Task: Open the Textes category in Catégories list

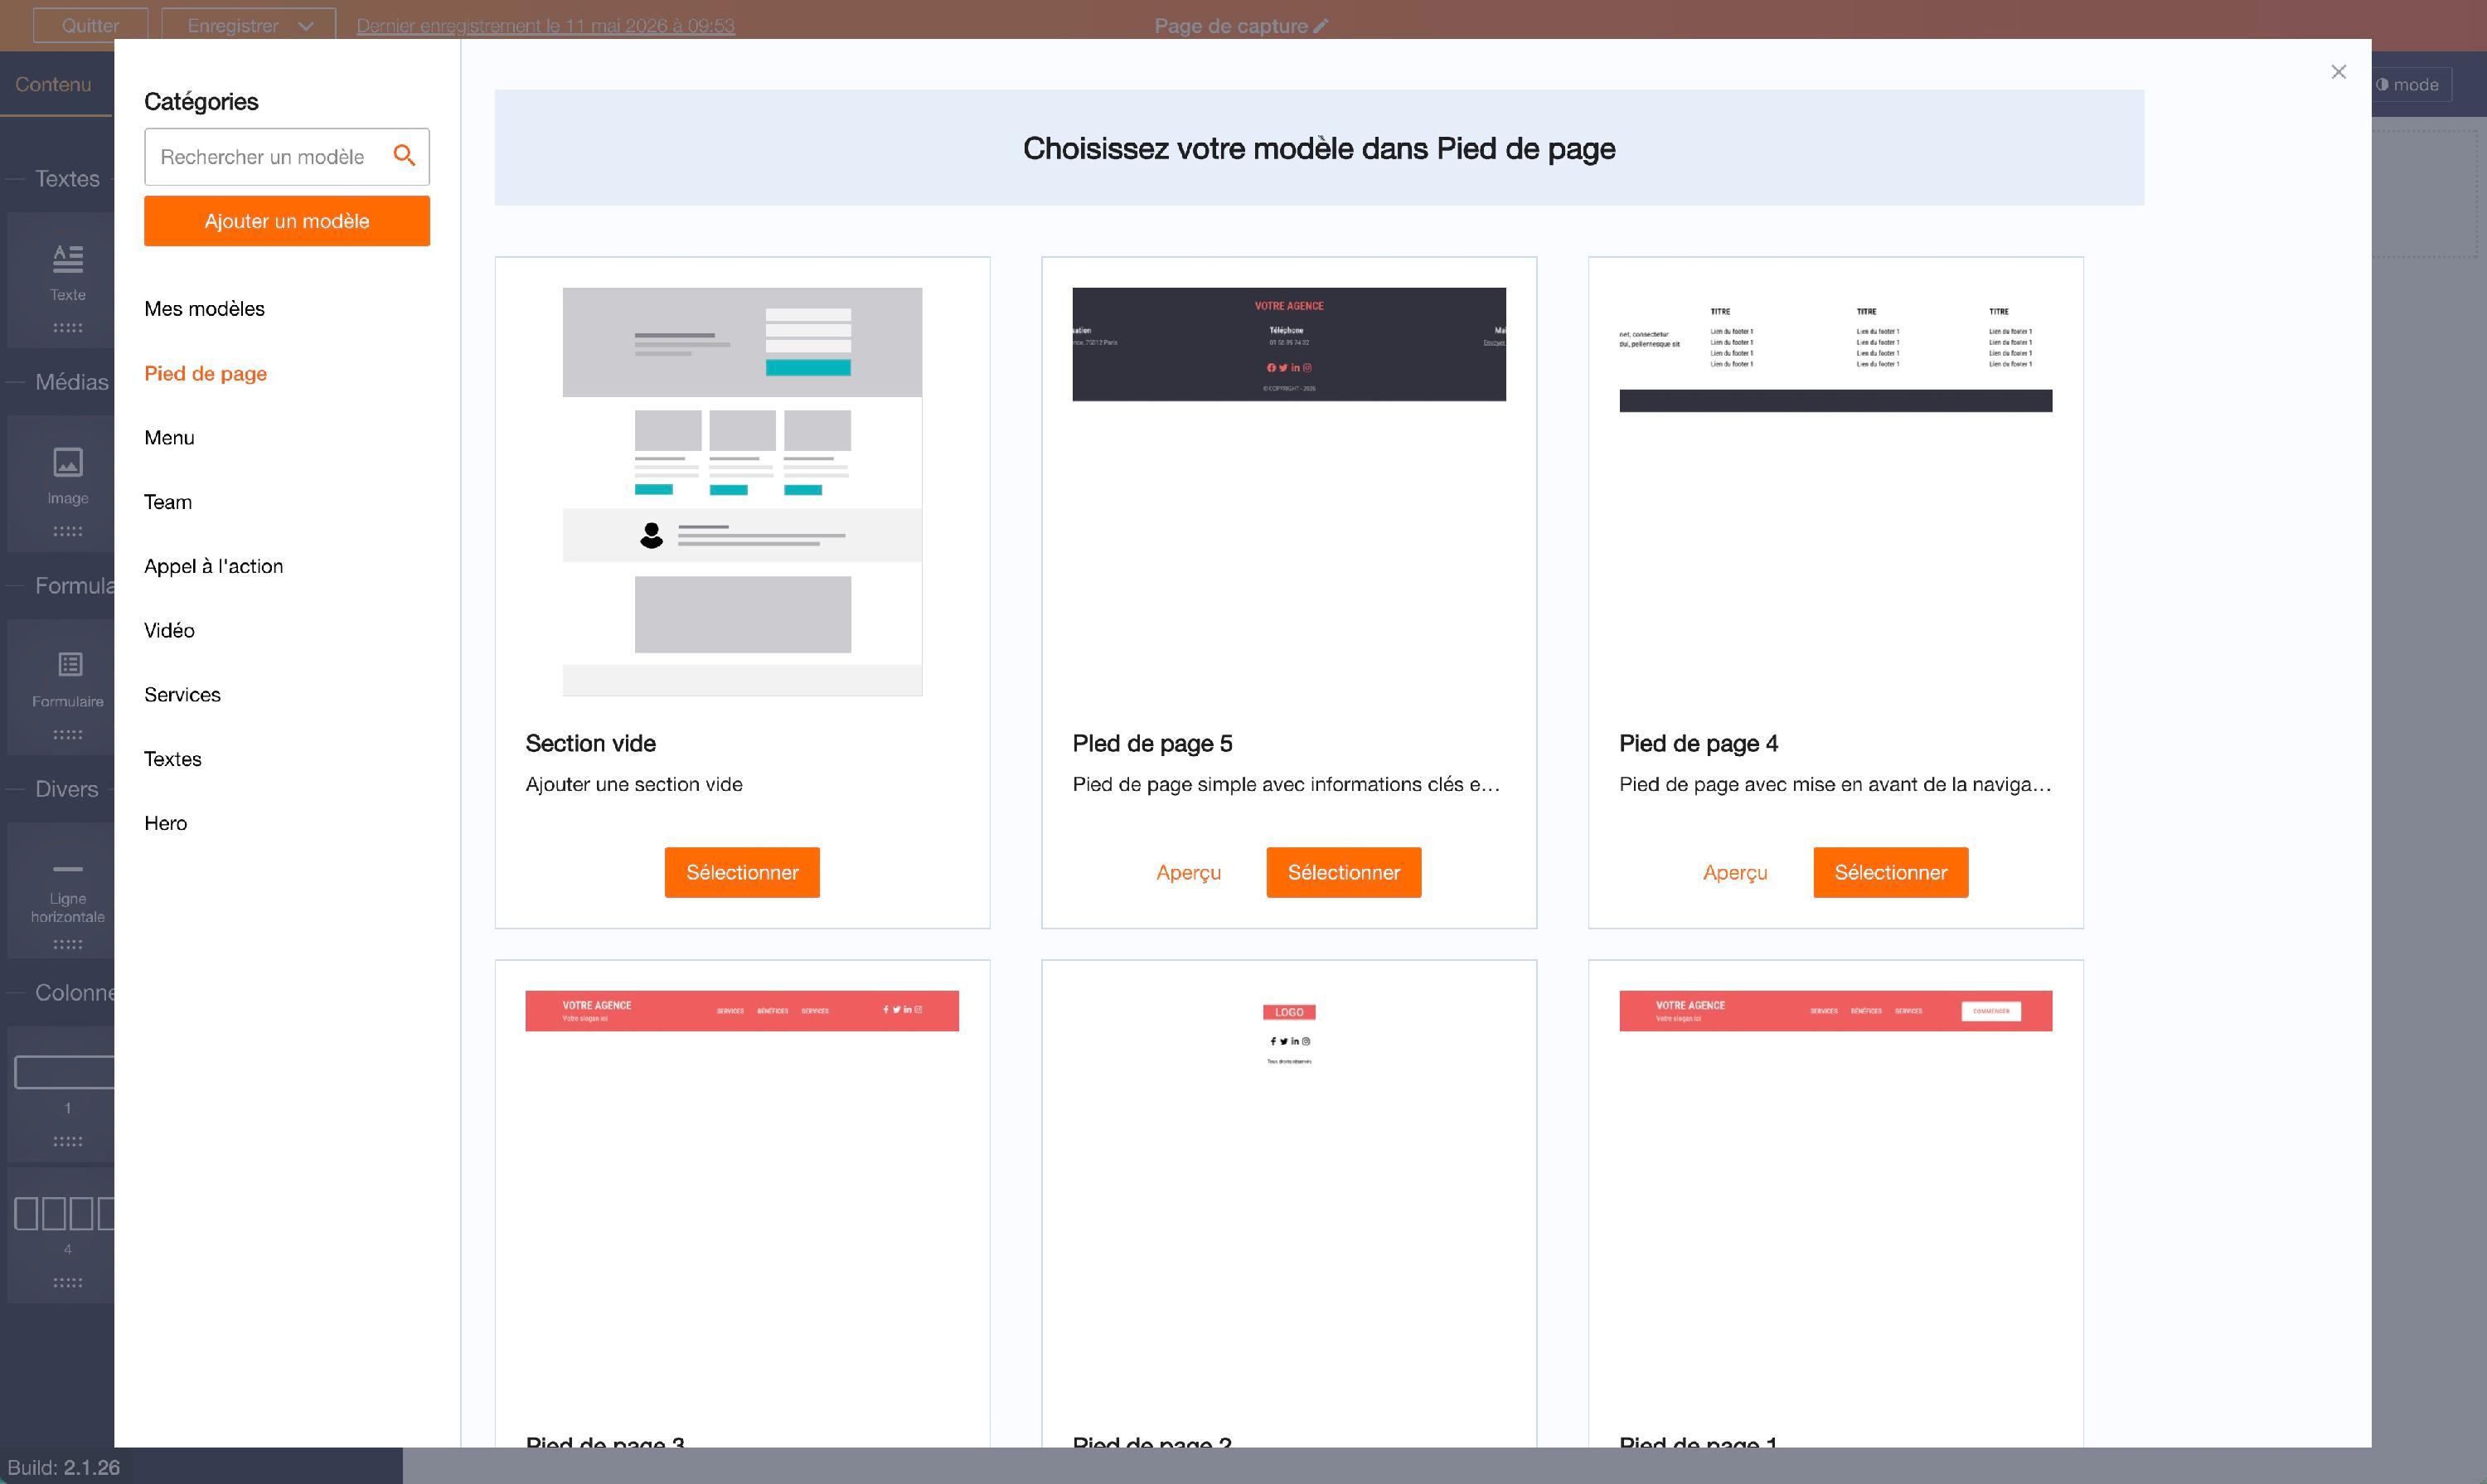Action: point(172,759)
